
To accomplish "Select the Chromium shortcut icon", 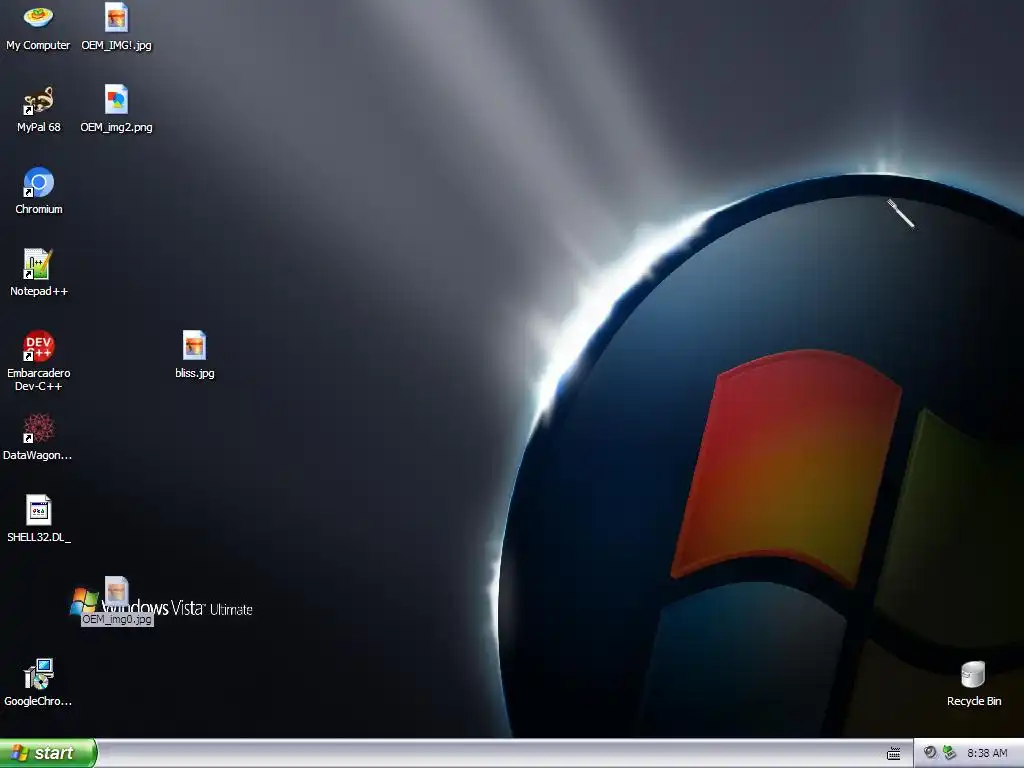I will coord(39,182).
